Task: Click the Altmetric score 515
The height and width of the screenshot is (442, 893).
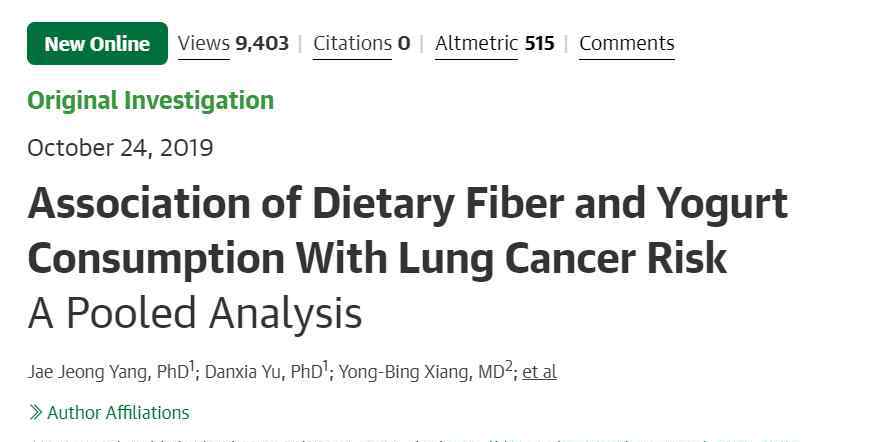Action: pos(539,44)
